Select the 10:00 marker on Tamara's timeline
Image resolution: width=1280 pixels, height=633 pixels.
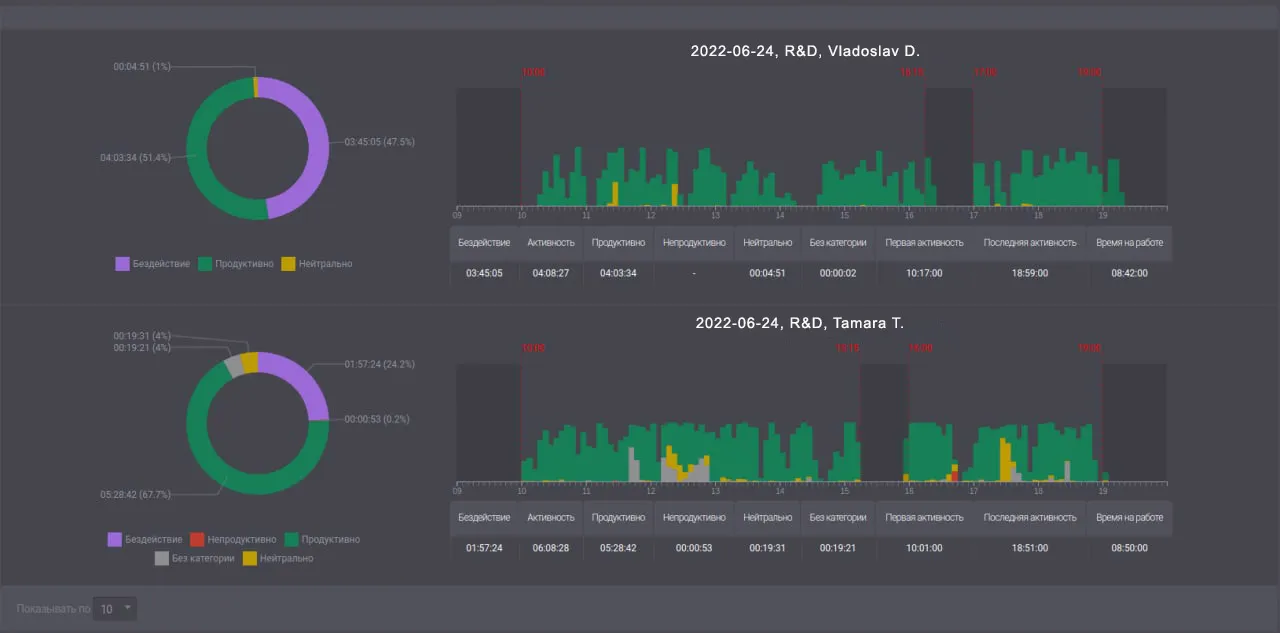(x=533, y=348)
